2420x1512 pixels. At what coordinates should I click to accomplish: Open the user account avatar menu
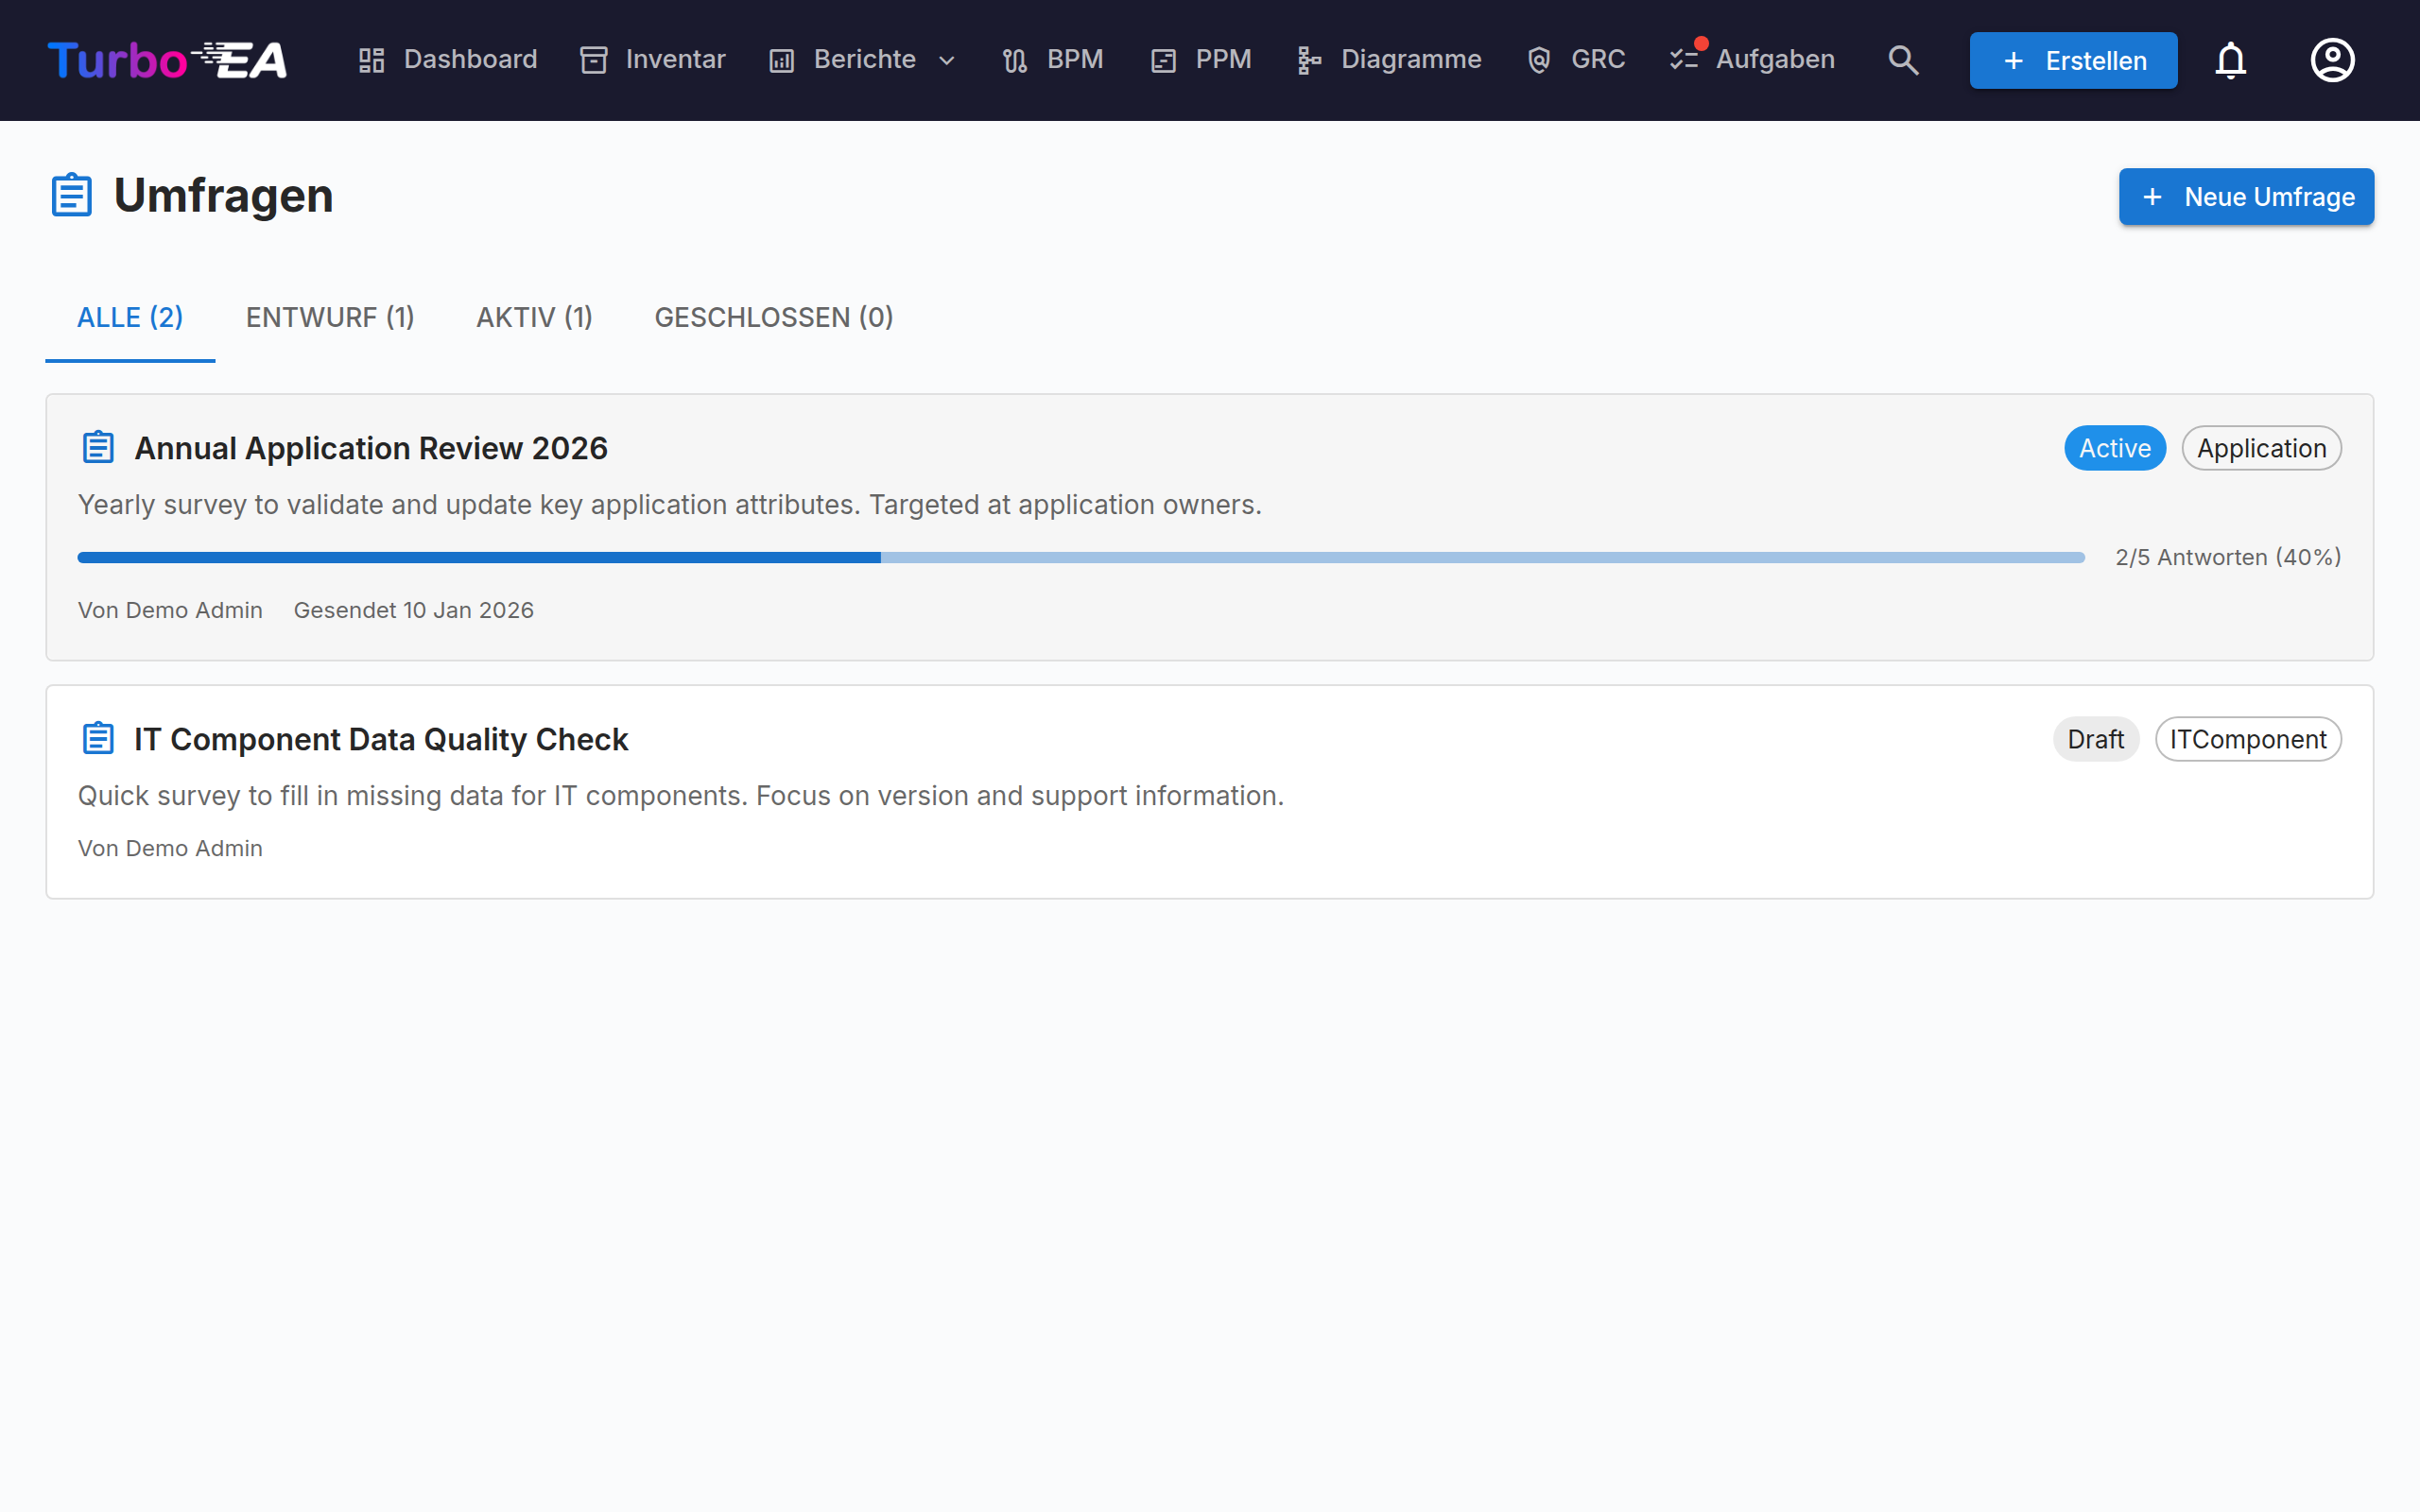pyautogui.click(x=2332, y=60)
